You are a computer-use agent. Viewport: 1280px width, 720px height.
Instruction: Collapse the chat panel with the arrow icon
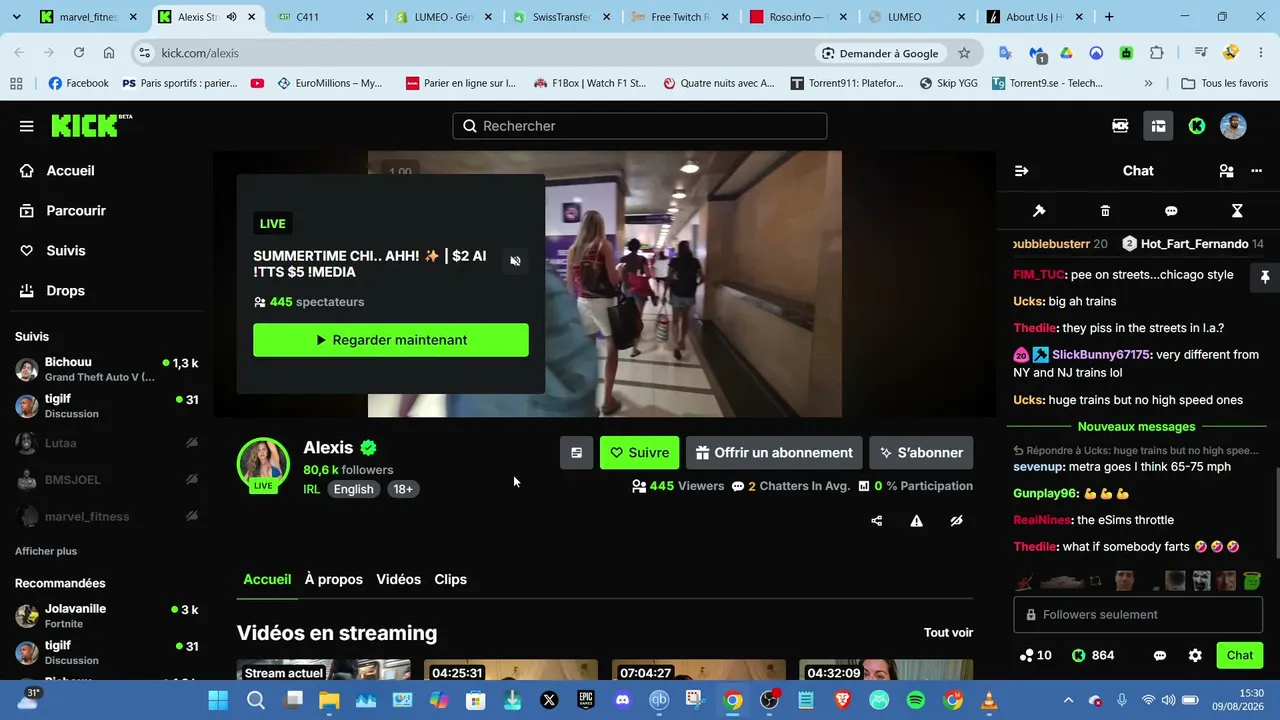click(x=1021, y=171)
